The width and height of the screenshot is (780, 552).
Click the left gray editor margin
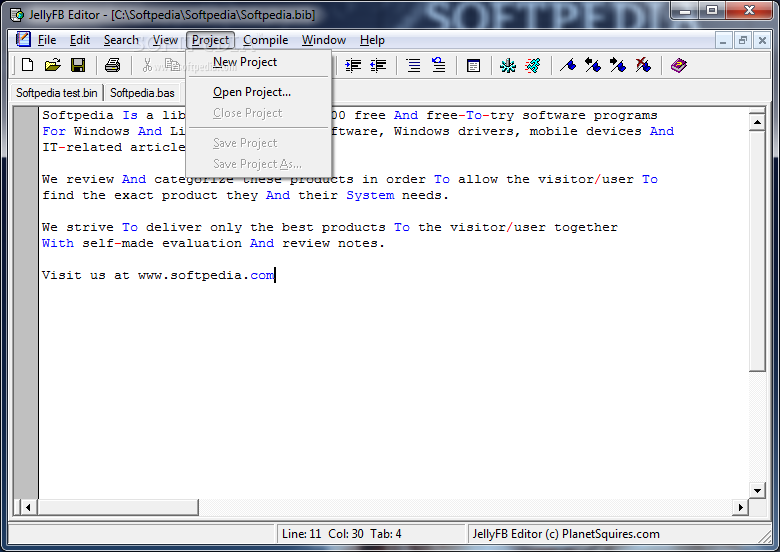[25, 302]
